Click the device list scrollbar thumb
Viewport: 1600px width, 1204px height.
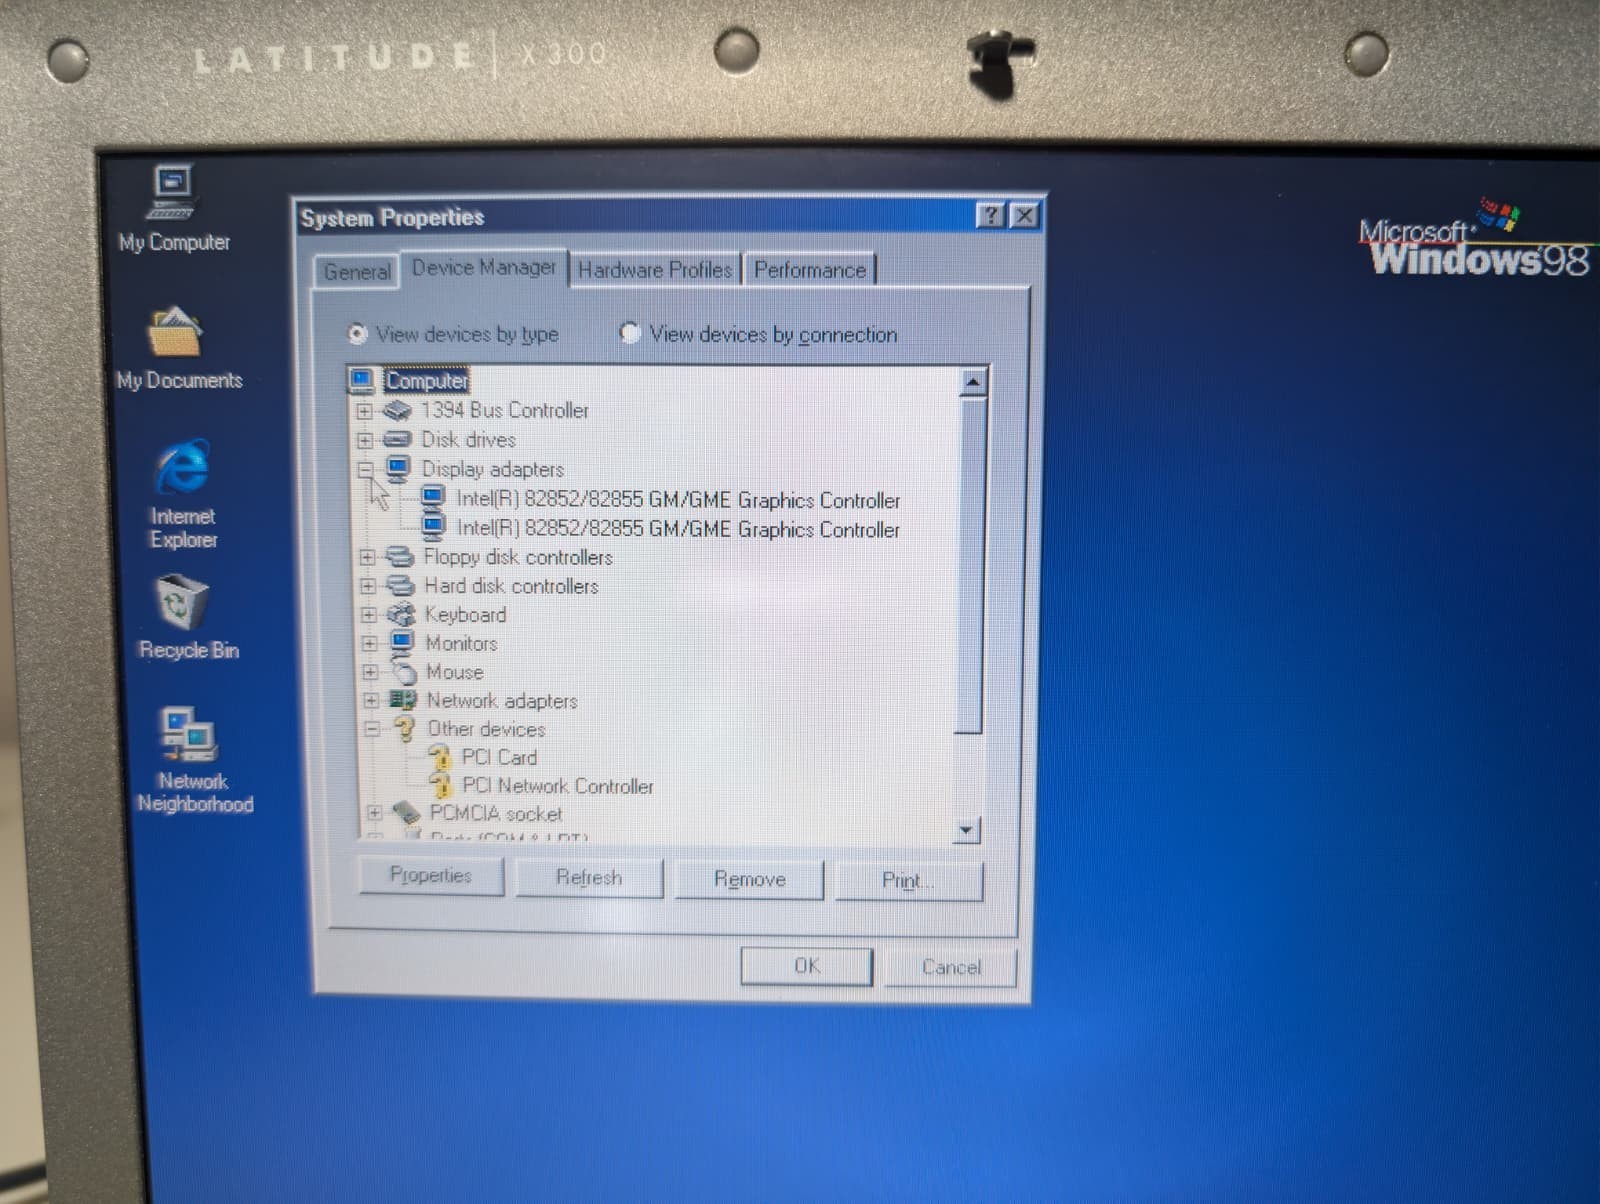[x=970, y=565]
